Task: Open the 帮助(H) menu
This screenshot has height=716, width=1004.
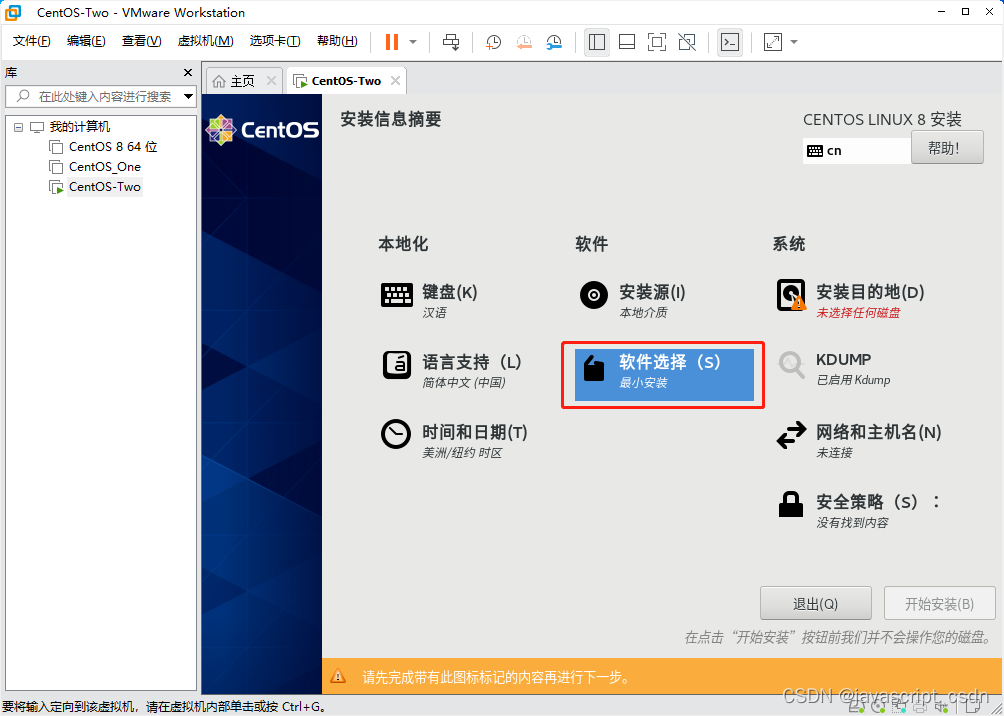Action: 337,41
